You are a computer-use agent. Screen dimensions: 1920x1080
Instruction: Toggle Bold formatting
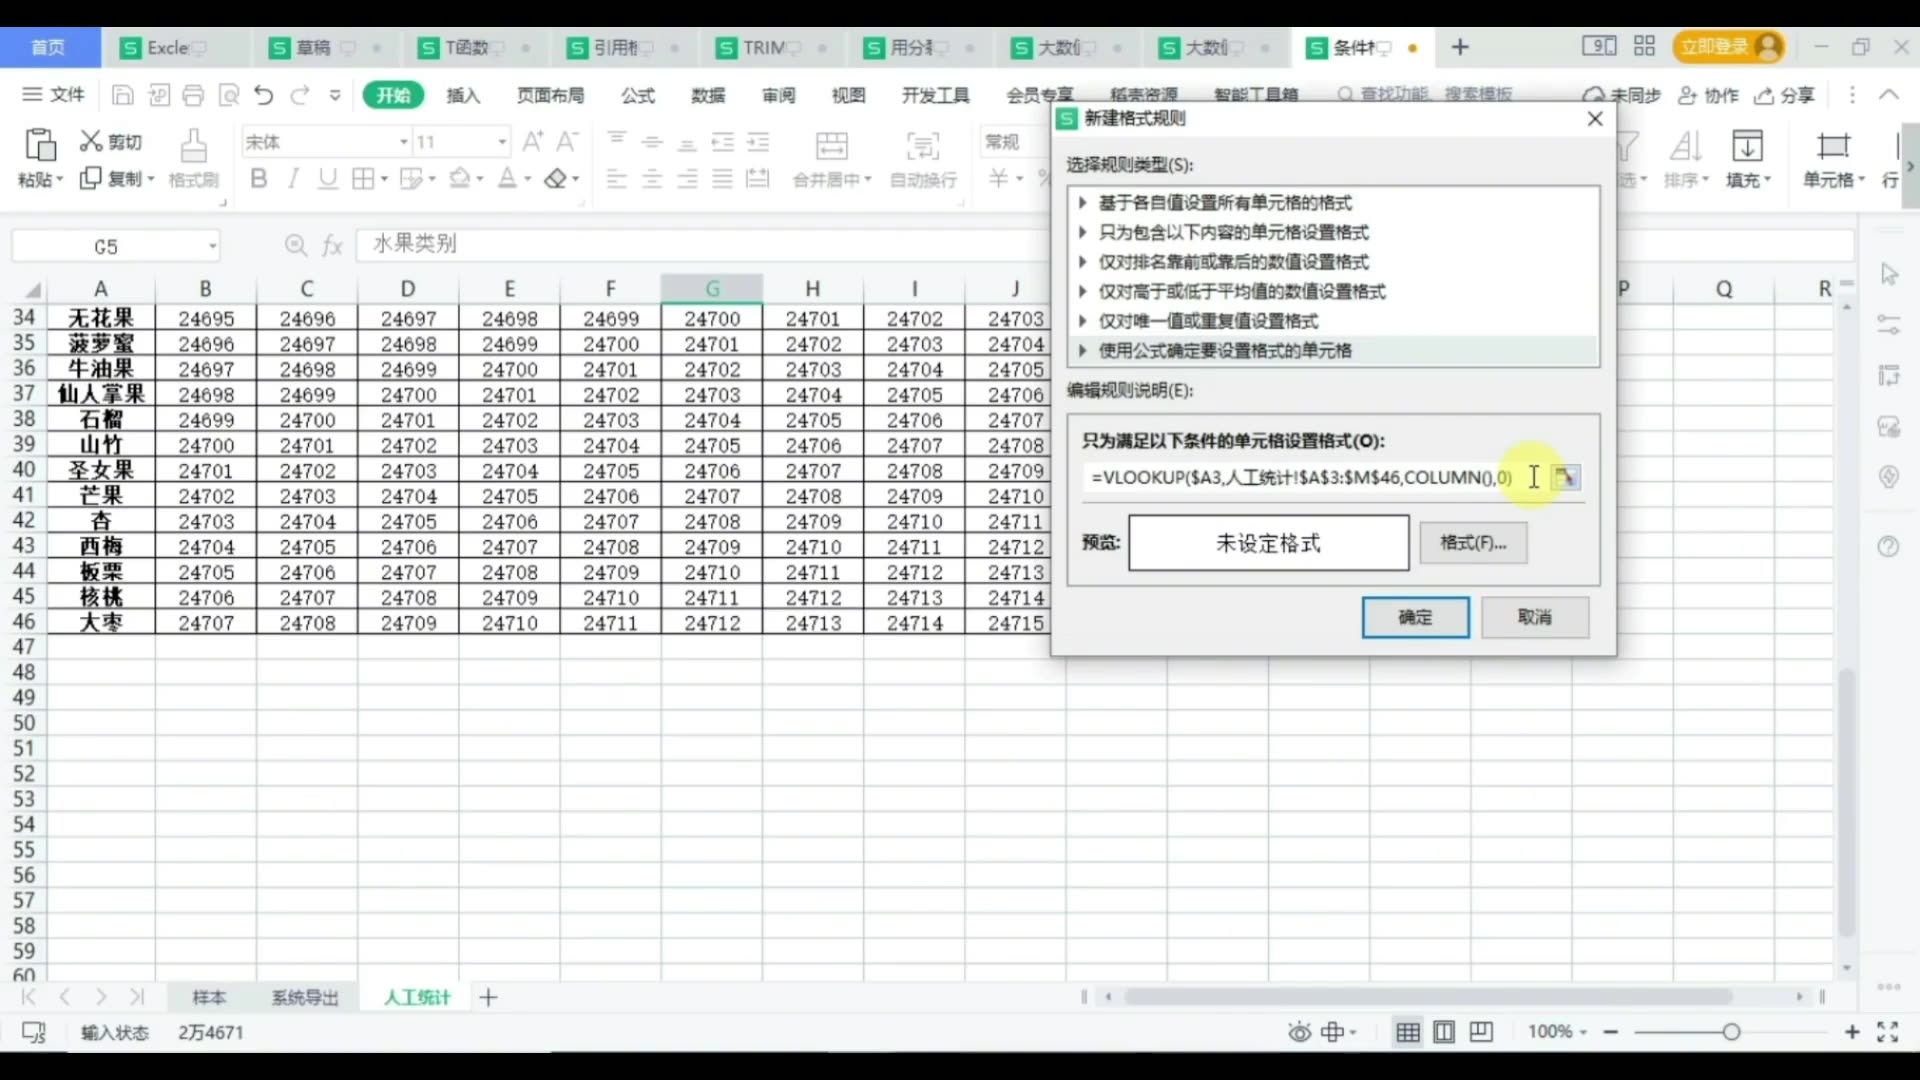[x=259, y=179]
